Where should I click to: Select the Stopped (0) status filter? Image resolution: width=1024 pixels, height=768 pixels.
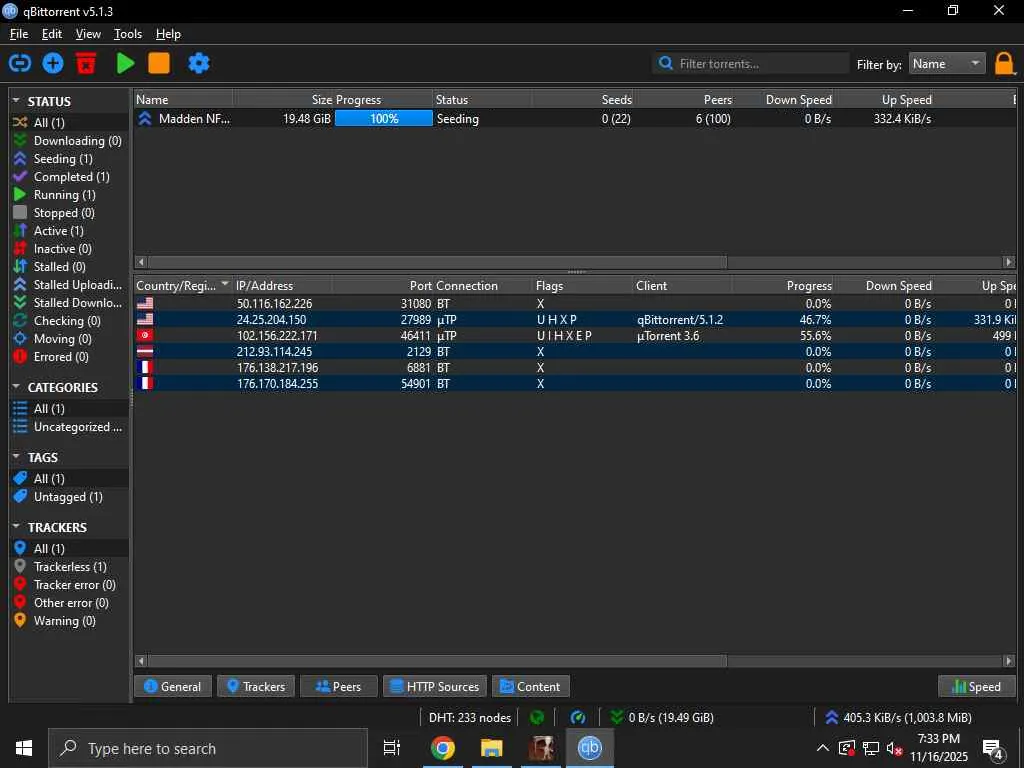pyautogui.click(x=69, y=213)
